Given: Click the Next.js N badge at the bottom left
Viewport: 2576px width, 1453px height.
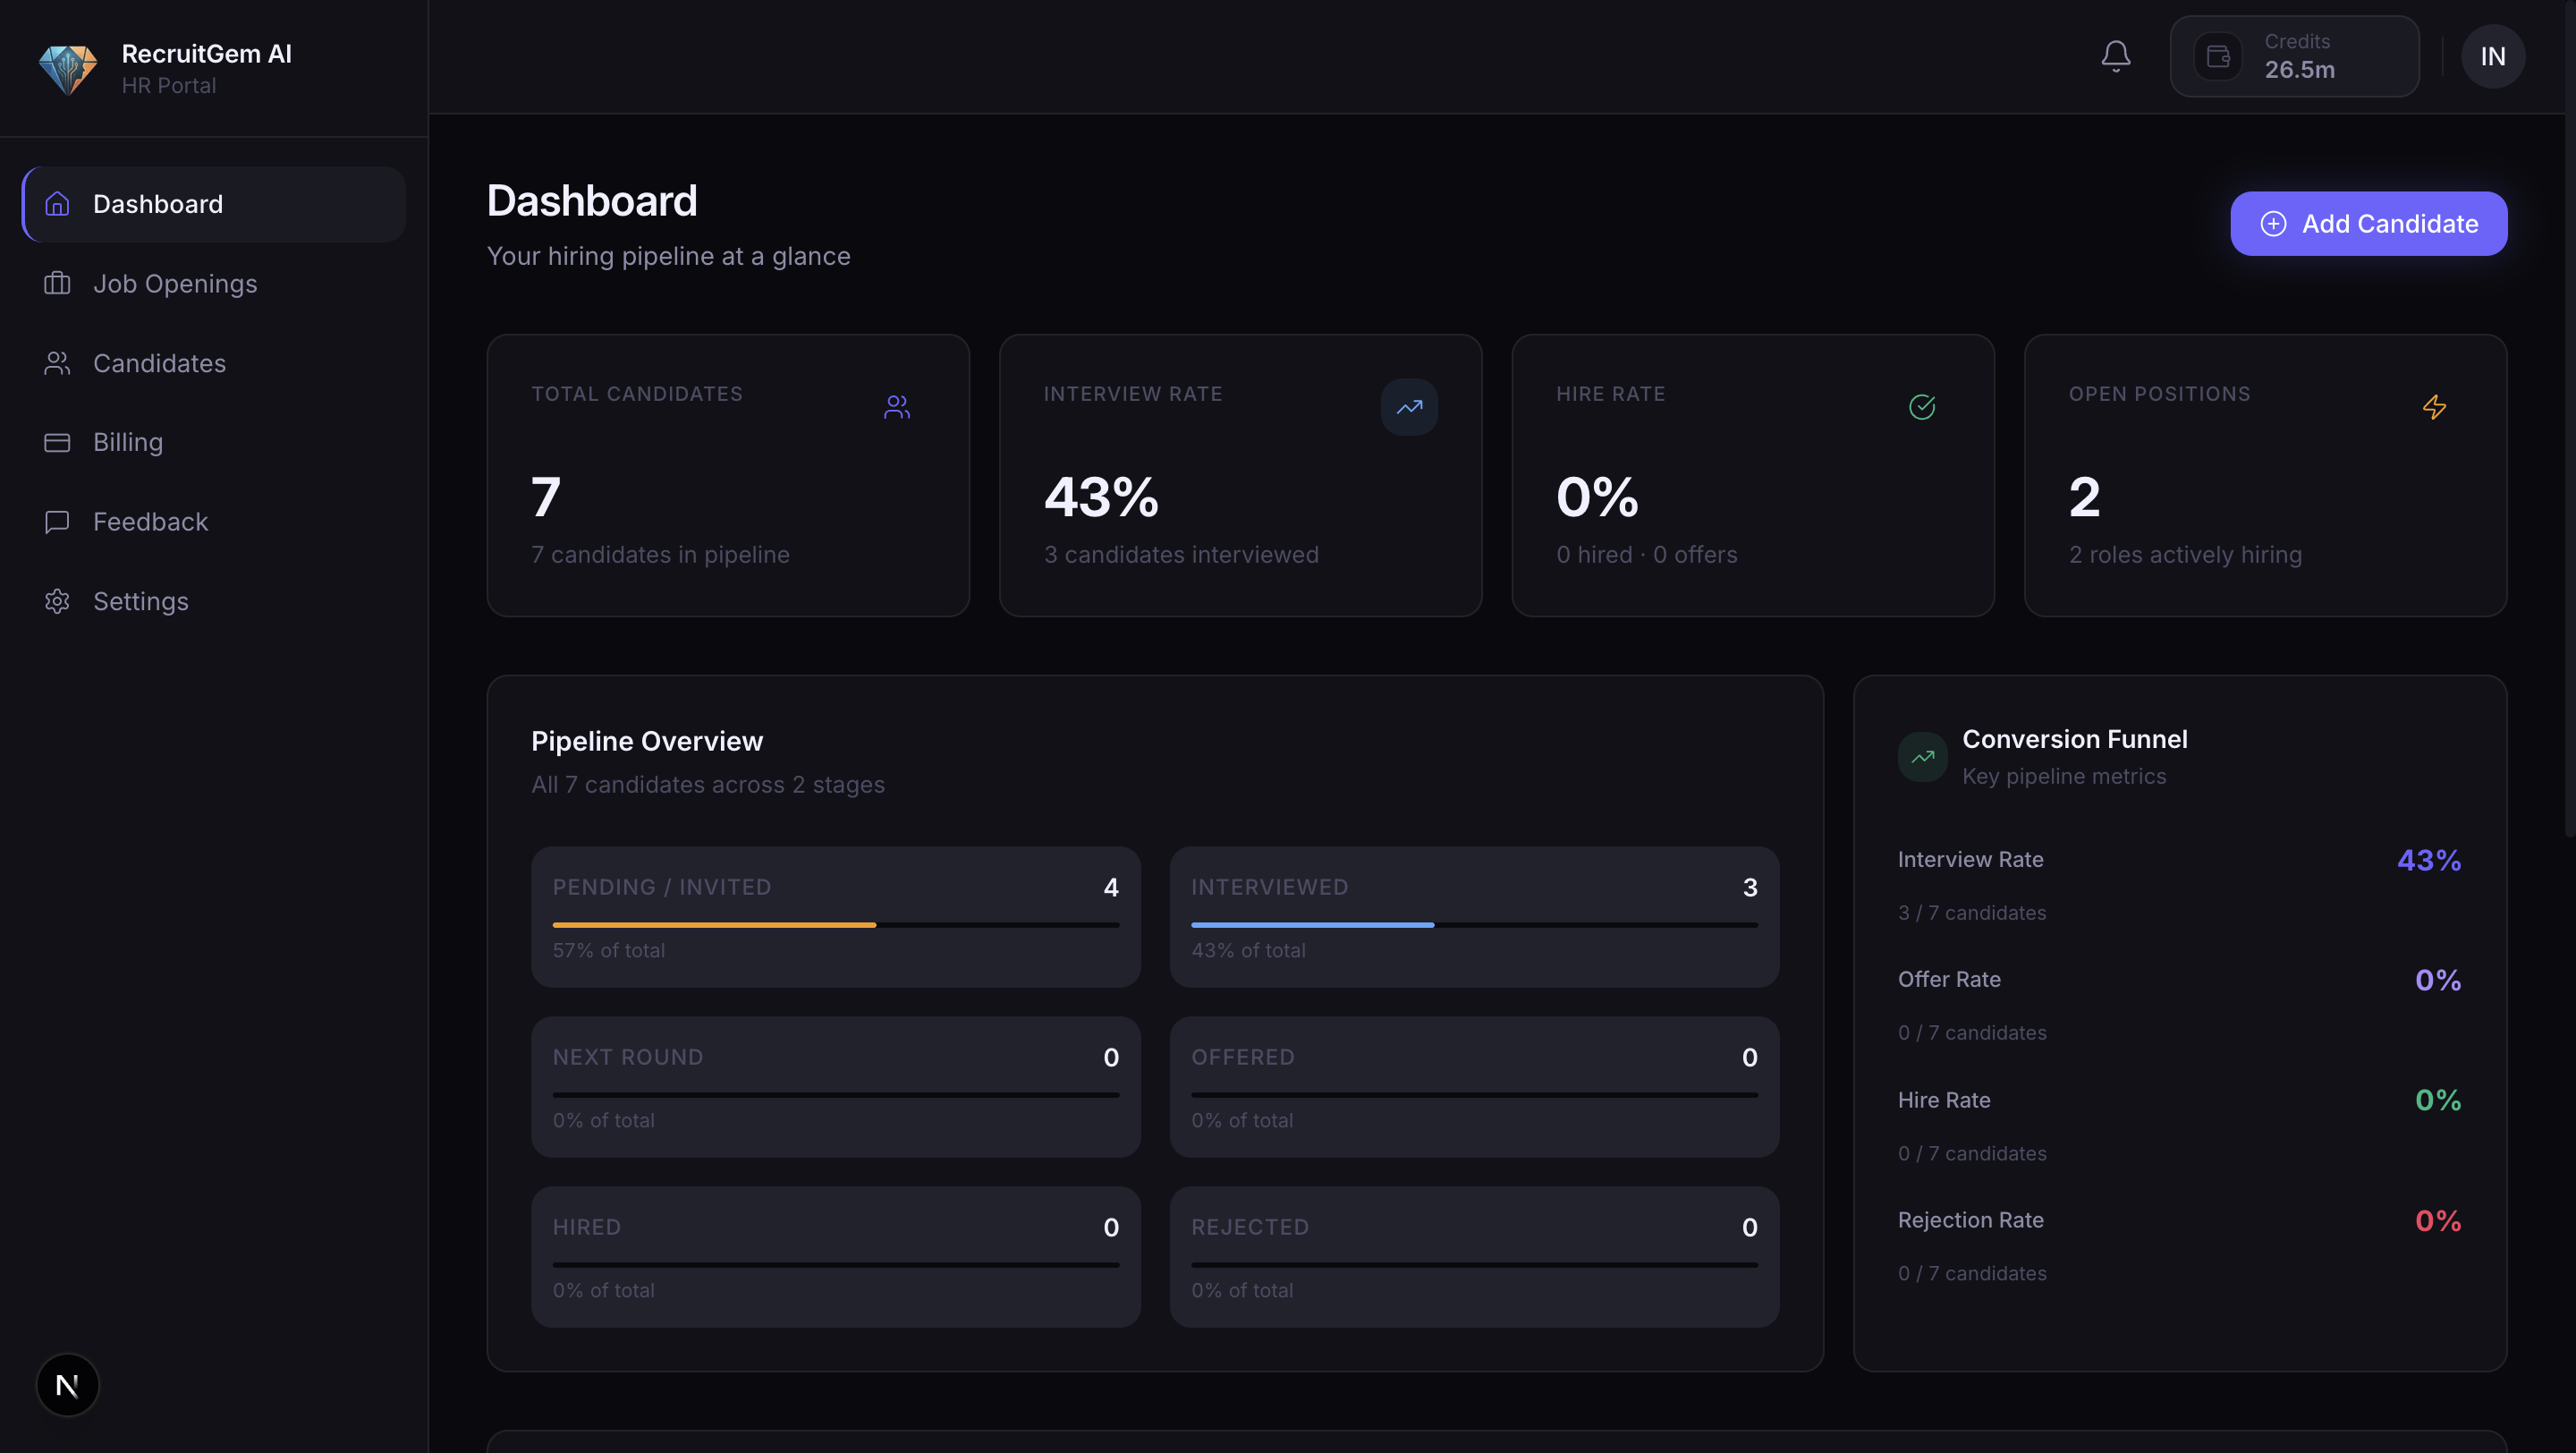Looking at the screenshot, I should click(68, 1385).
